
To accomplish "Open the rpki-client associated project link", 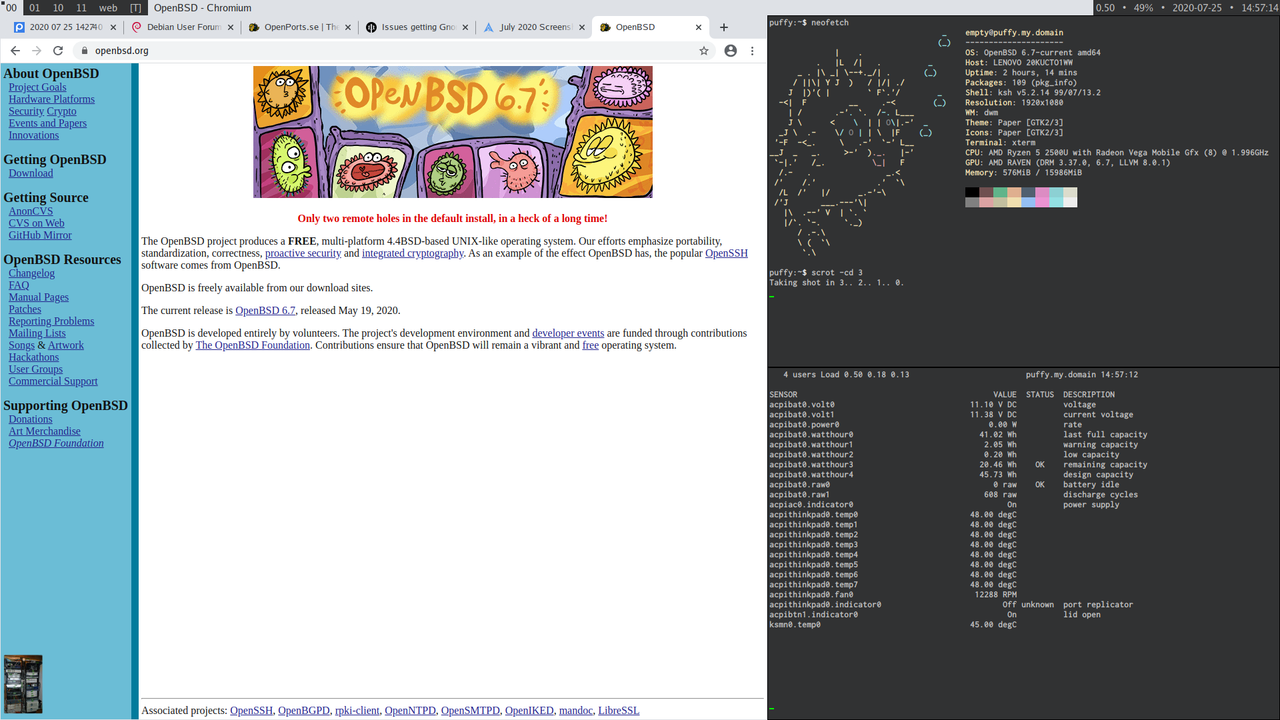I will [x=357, y=711].
